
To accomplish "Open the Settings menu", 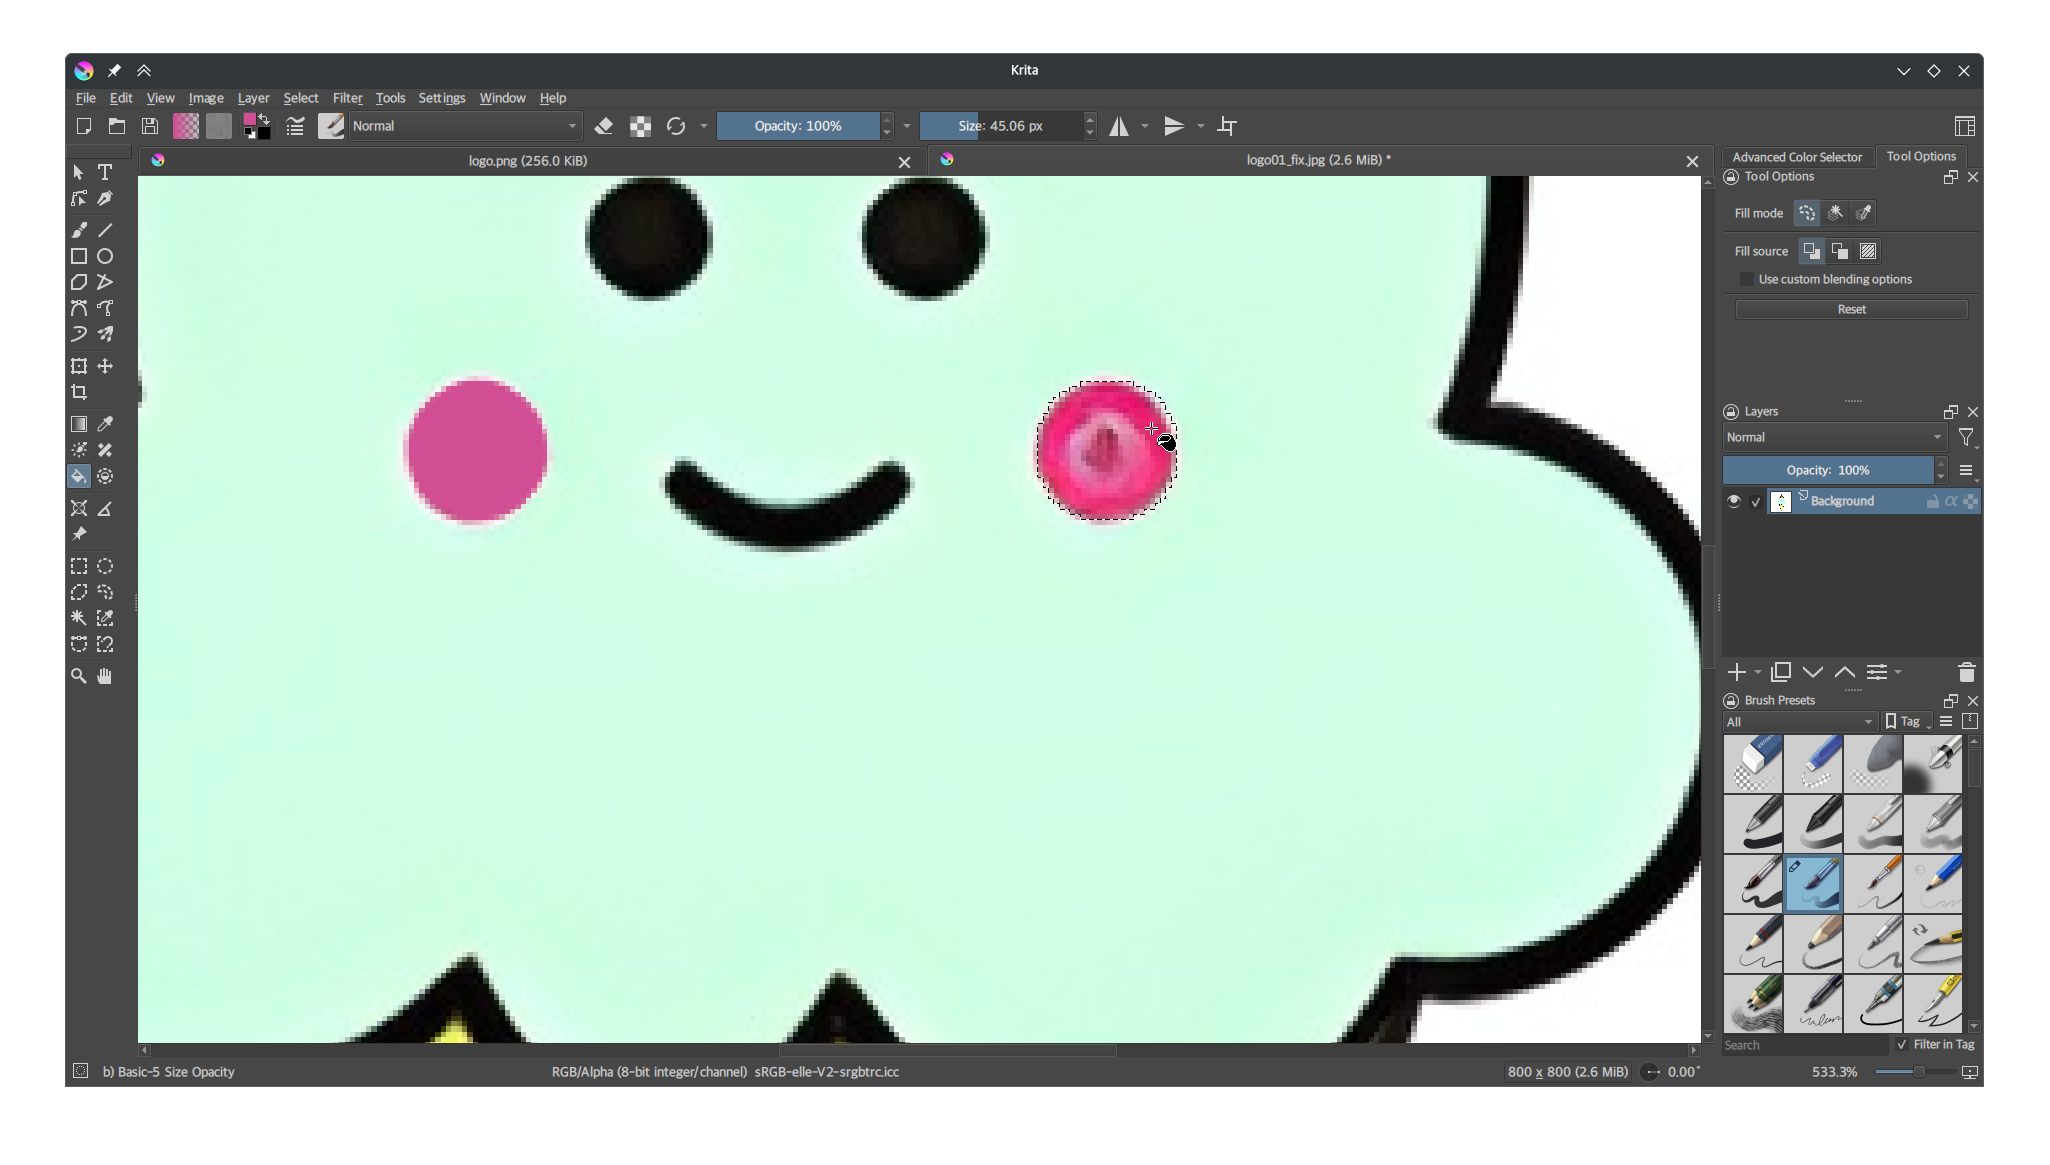I will point(442,98).
